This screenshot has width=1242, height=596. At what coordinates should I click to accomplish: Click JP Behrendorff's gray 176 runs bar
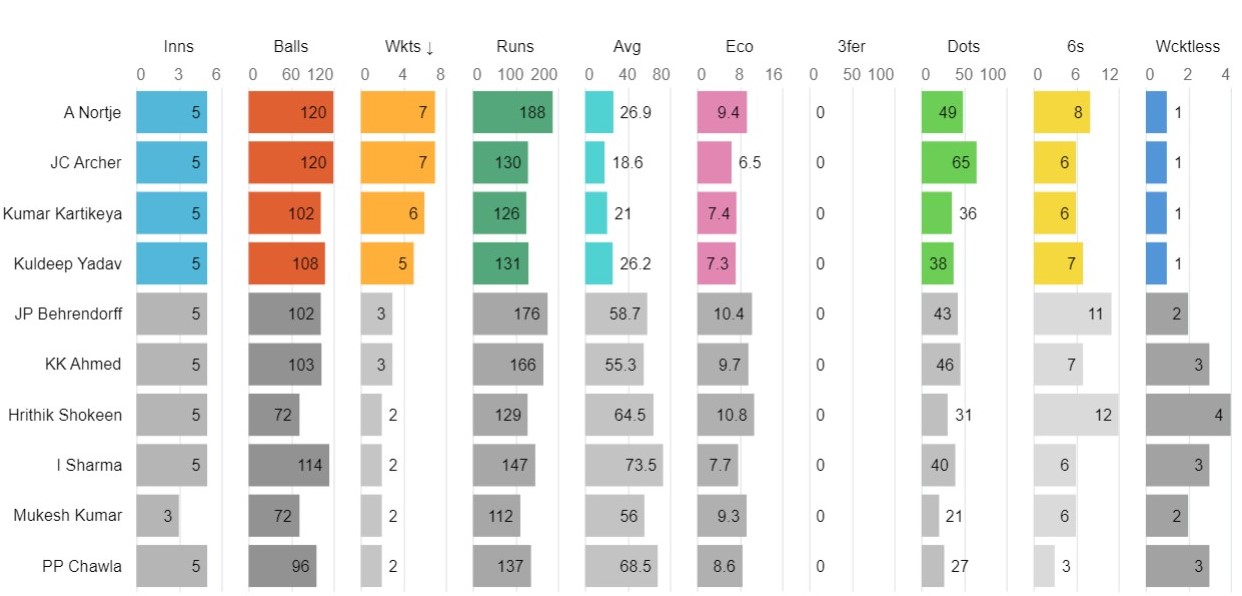[x=510, y=314]
